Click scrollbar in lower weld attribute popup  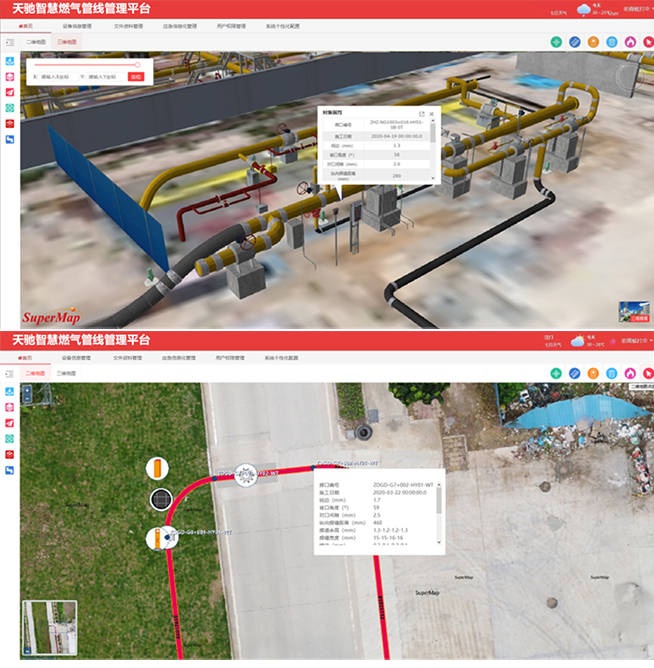pyautogui.click(x=439, y=500)
